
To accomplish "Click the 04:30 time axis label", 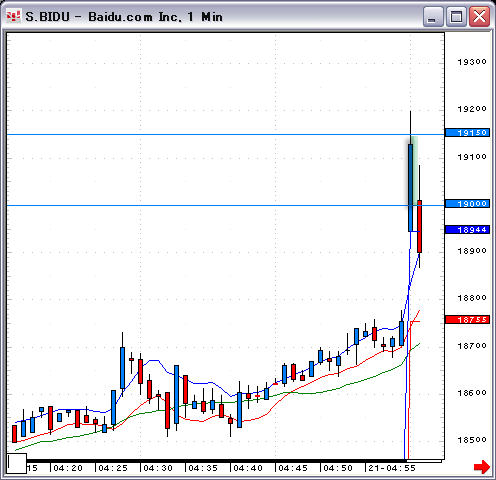I will tap(158, 468).
